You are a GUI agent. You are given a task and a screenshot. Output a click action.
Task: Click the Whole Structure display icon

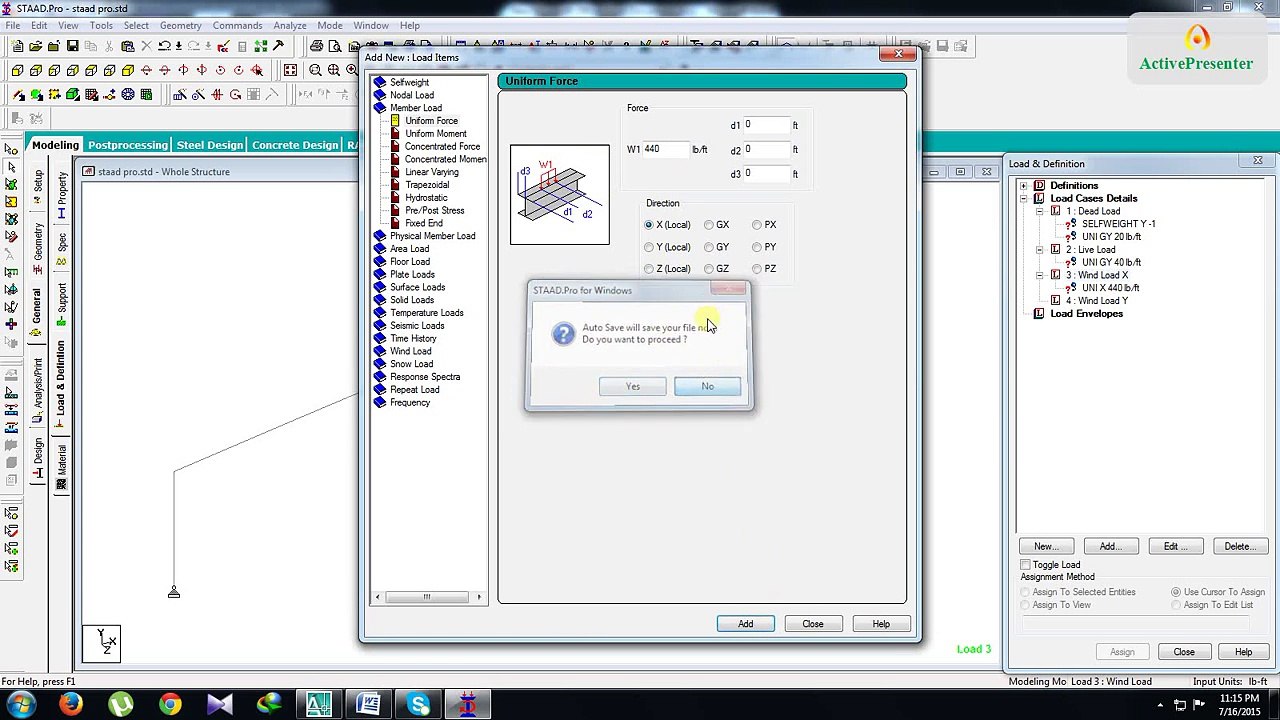point(290,70)
